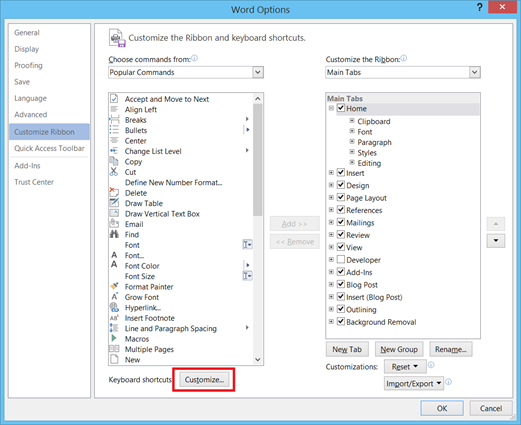This screenshot has height=425, width=521.
Task: Uncheck the Page Layout checkbox
Action: click(341, 197)
